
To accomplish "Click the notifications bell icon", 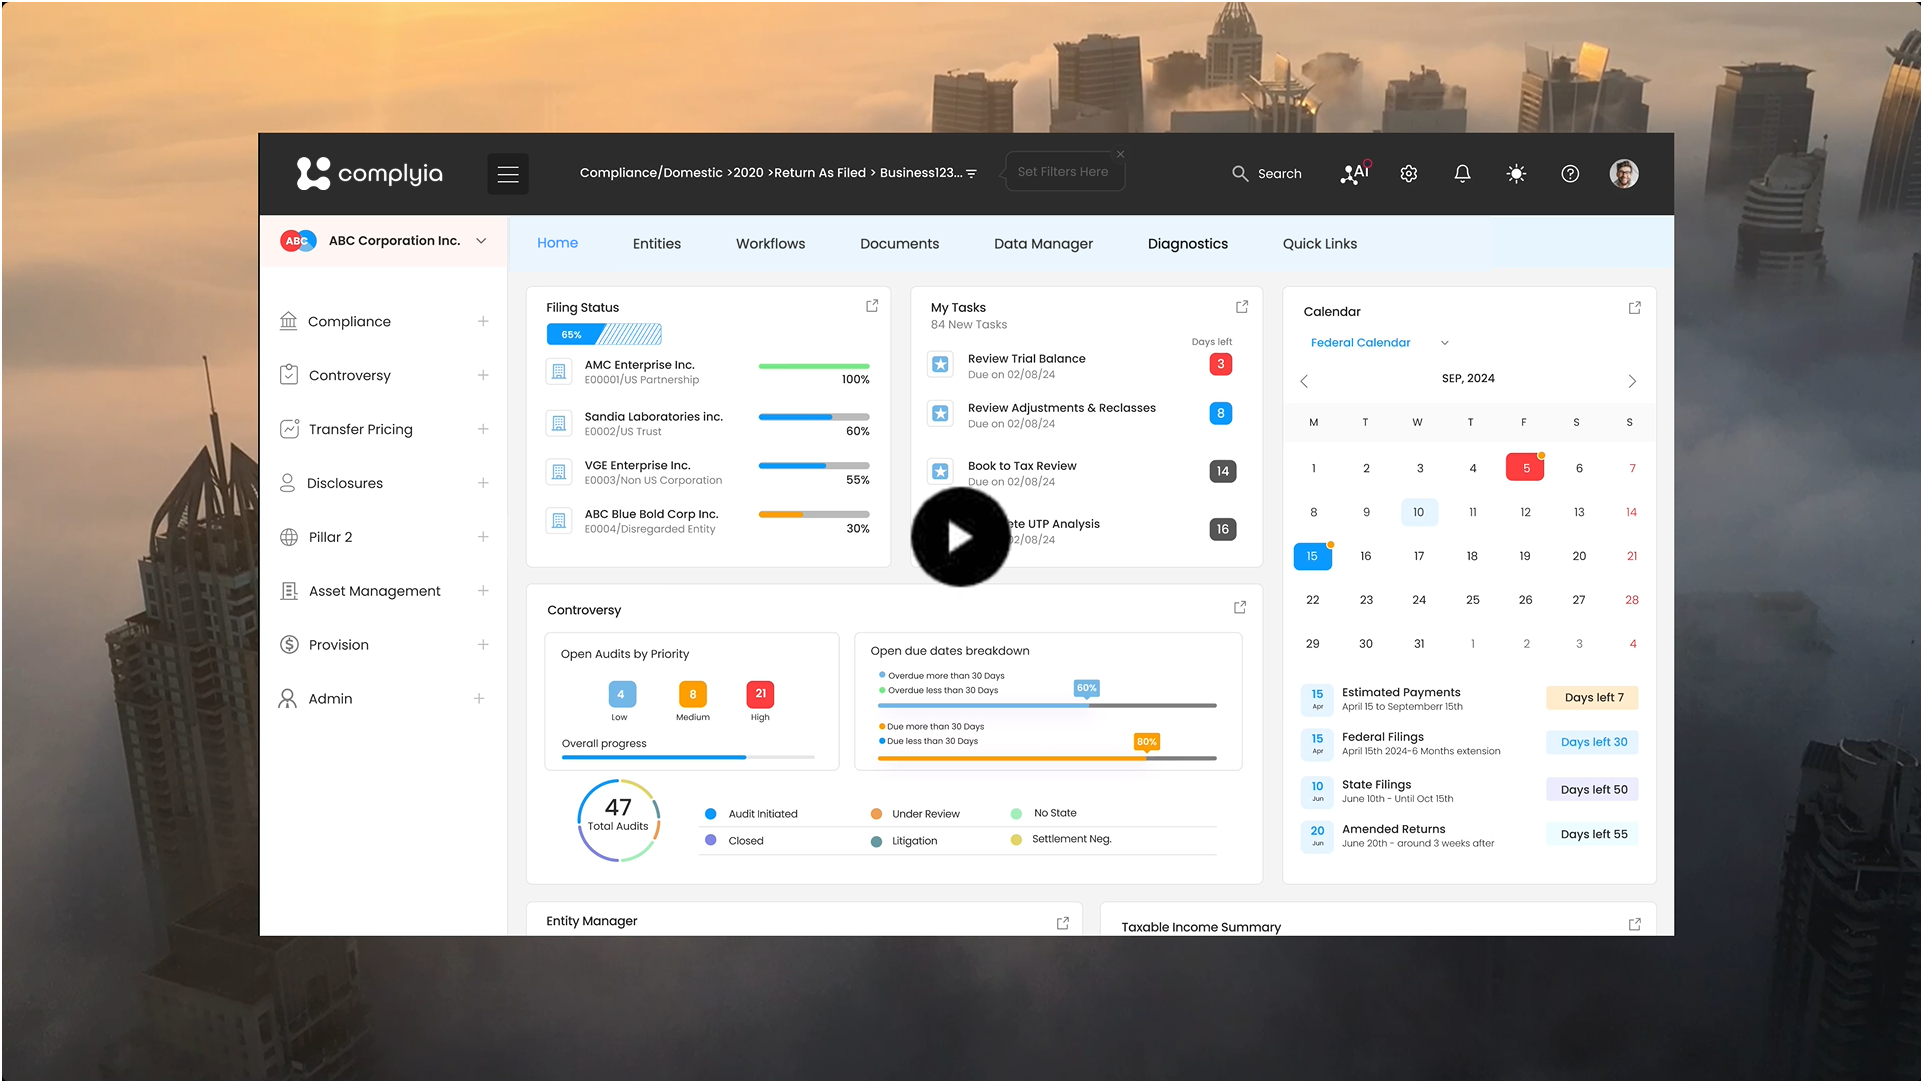I will [x=1462, y=173].
